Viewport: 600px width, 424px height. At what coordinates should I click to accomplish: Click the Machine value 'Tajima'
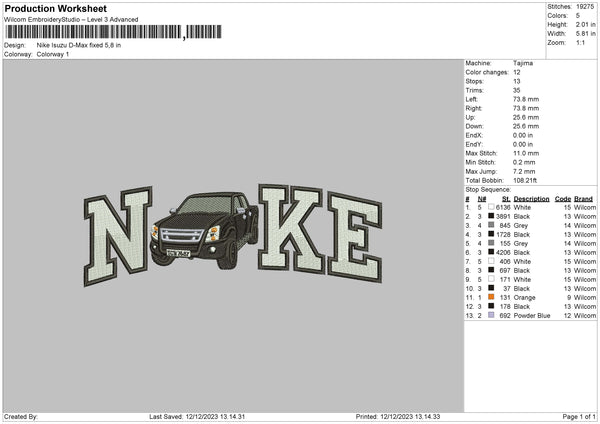pyautogui.click(x=523, y=63)
